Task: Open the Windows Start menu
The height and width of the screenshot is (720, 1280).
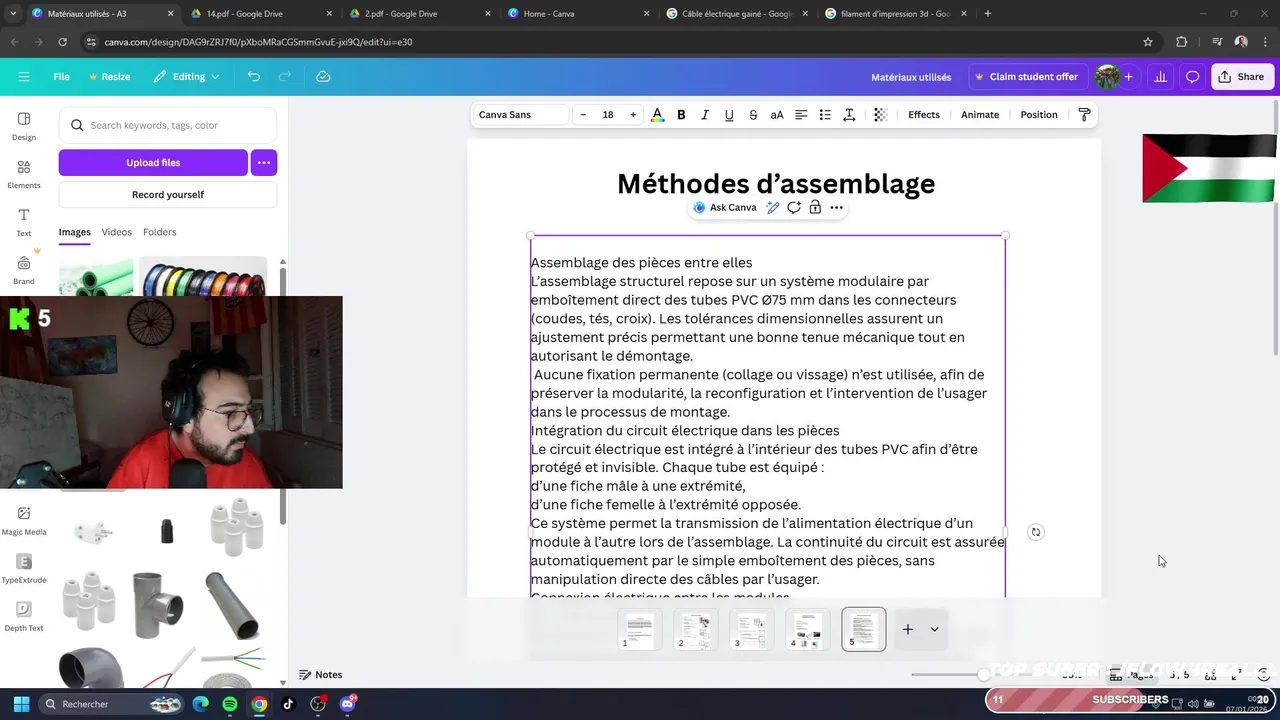Action: 21,704
